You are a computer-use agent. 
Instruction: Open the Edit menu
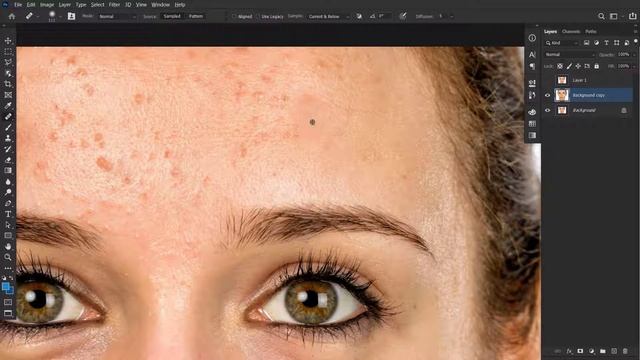click(x=31, y=5)
